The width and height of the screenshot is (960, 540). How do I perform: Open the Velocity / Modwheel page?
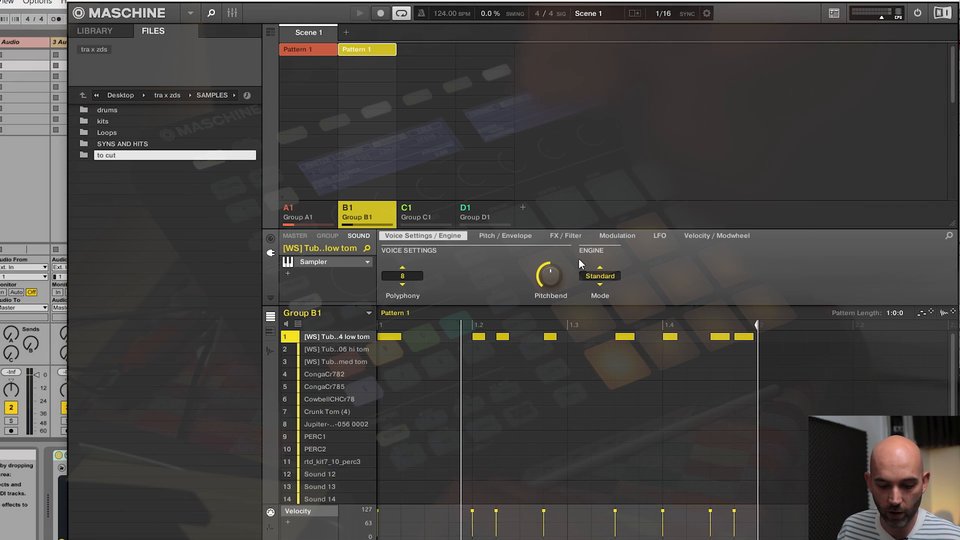(x=717, y=236)
